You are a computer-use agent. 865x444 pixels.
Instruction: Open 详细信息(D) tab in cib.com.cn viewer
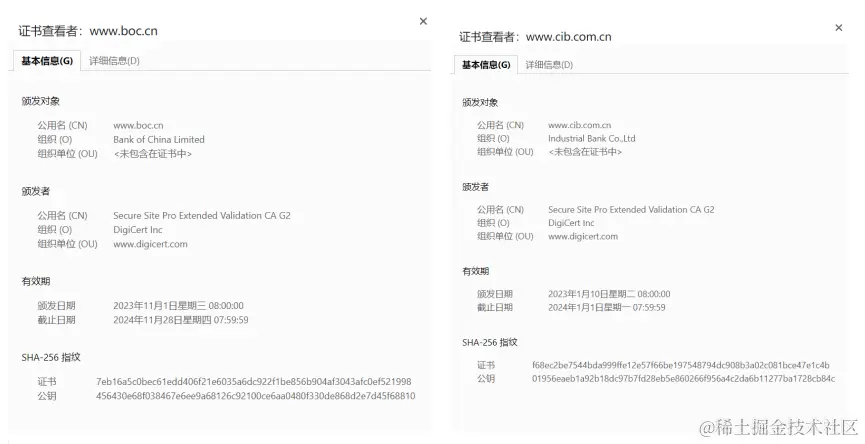[549, 65]
